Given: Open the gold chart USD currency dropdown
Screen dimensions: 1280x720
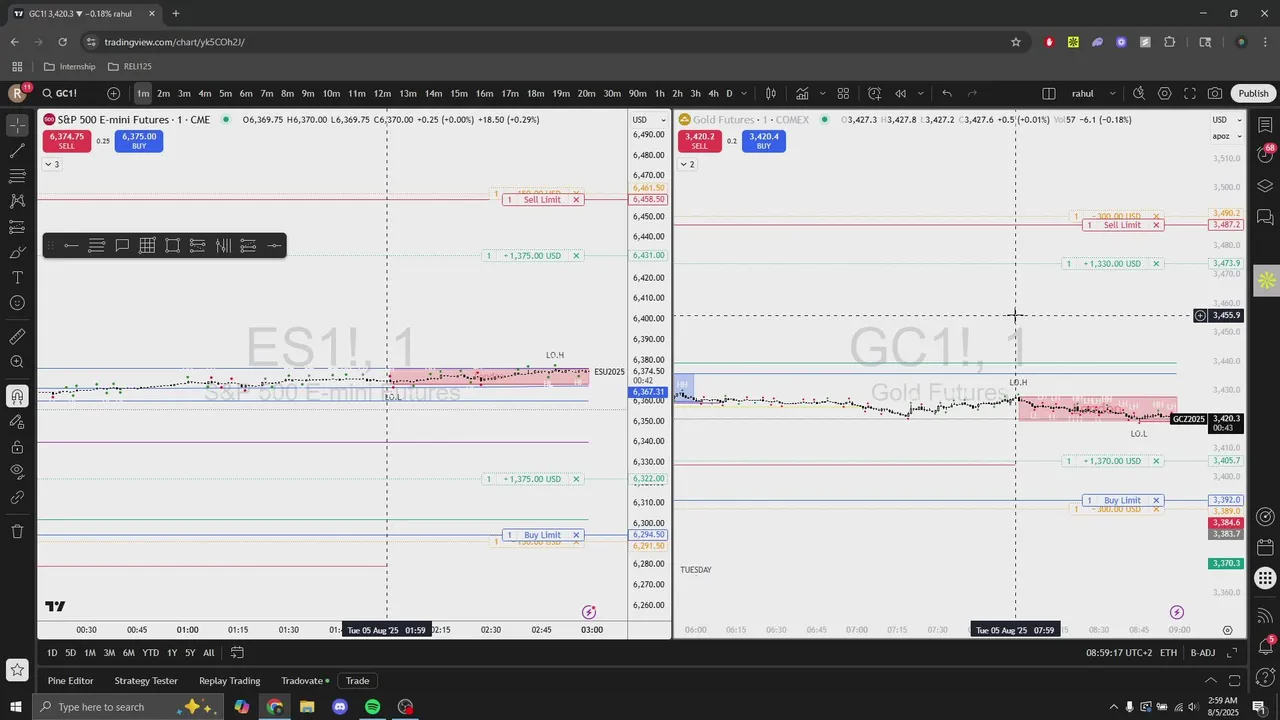Looking at the screenshot, I should (1227, 120).
